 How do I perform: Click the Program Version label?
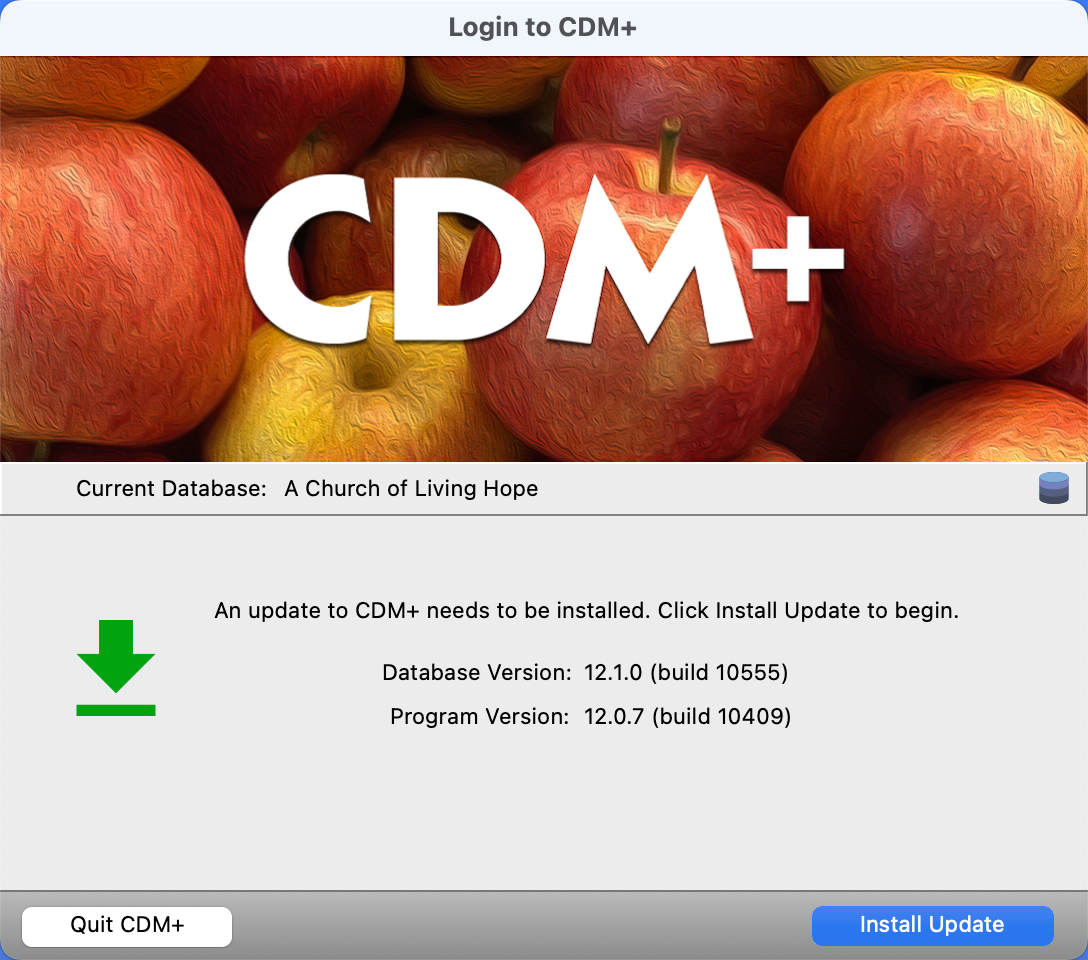tap(479, 716)
